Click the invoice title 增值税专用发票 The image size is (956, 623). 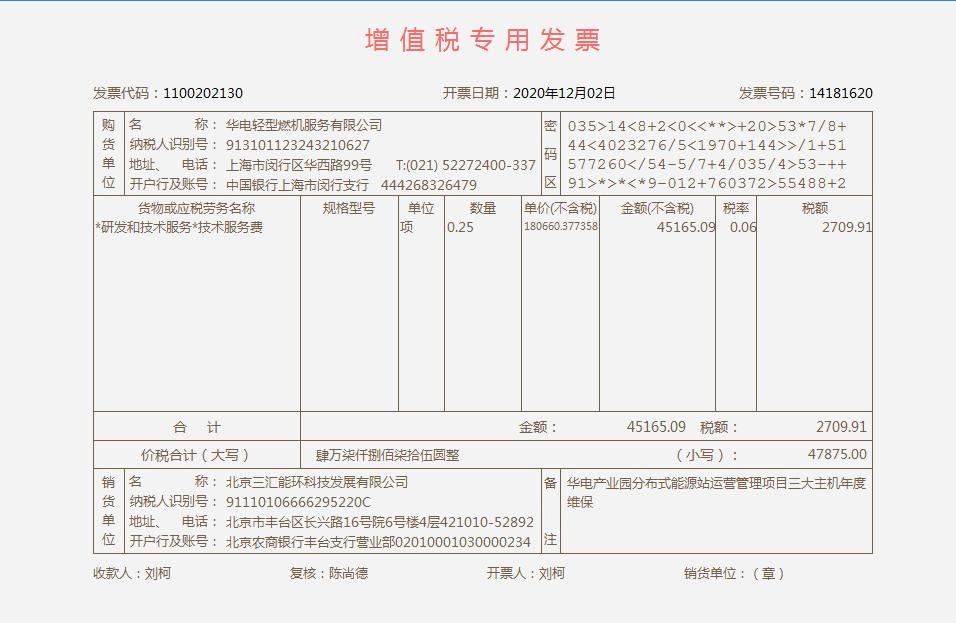[x=482, y=40]
